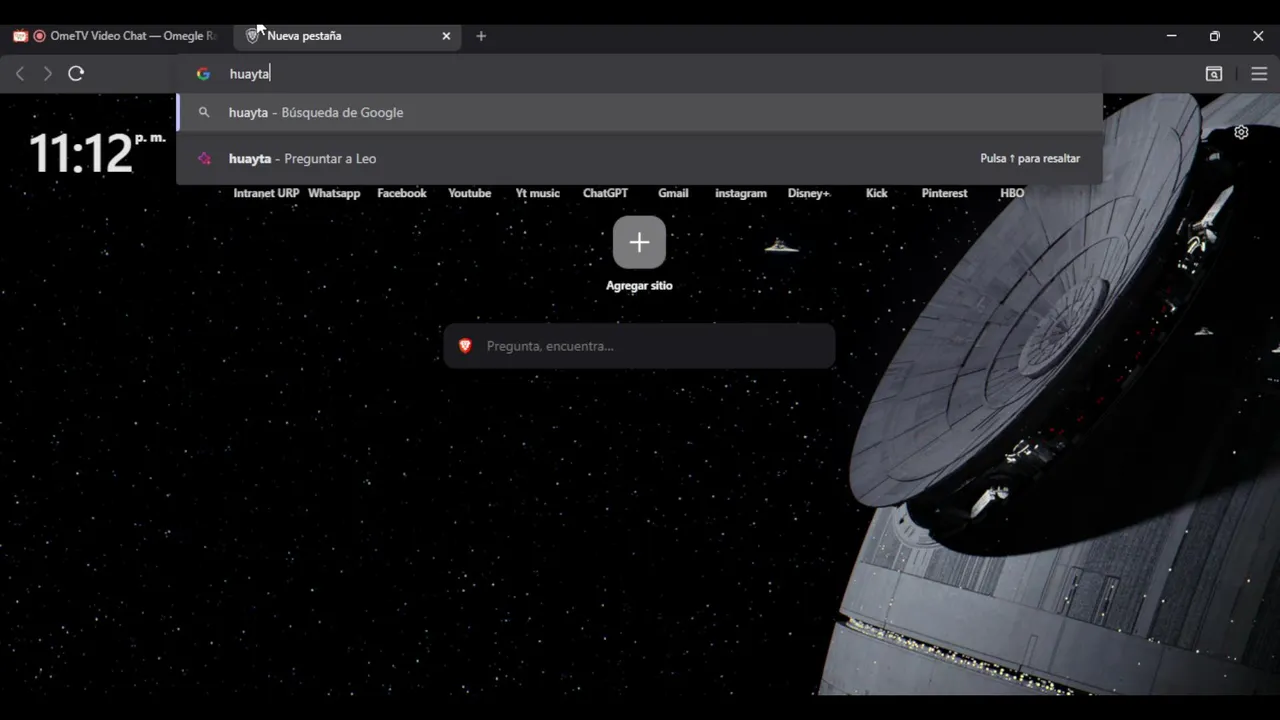Click the shield favicon on Nueva pestaña tab
This screenshot has width=1280, height=720.
252,36
